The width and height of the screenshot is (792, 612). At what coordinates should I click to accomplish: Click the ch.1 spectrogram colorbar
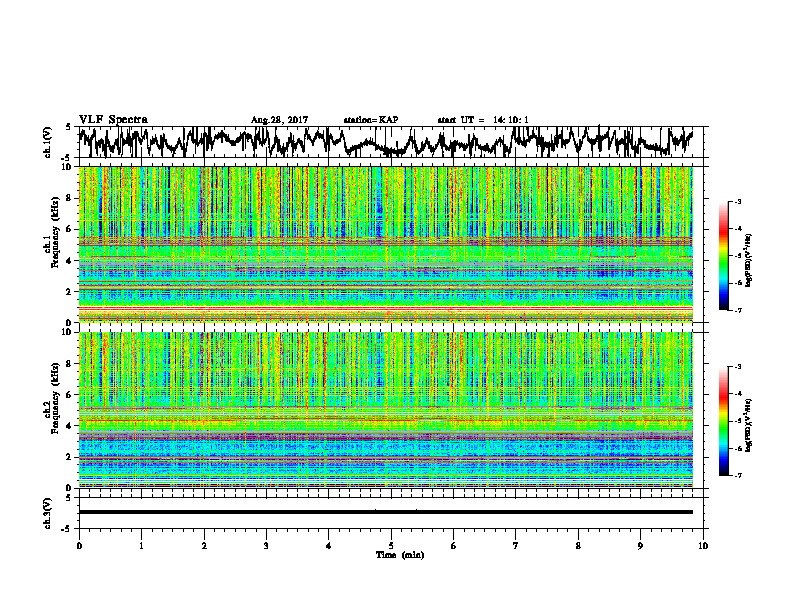point(723,256)
